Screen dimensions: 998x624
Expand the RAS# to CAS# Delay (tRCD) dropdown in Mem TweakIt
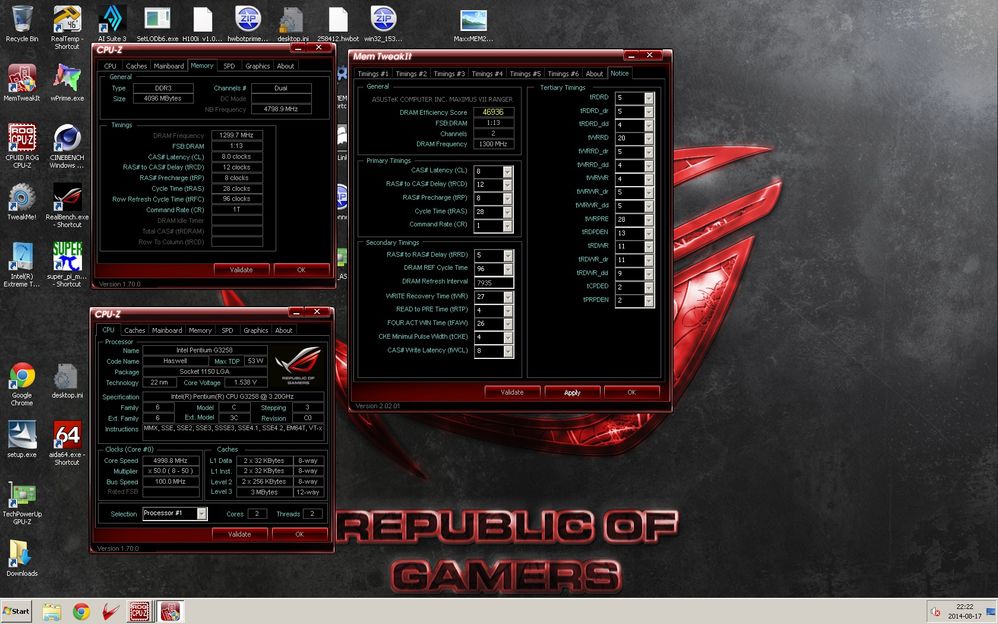pyautogui.click(x=507, y=185)
